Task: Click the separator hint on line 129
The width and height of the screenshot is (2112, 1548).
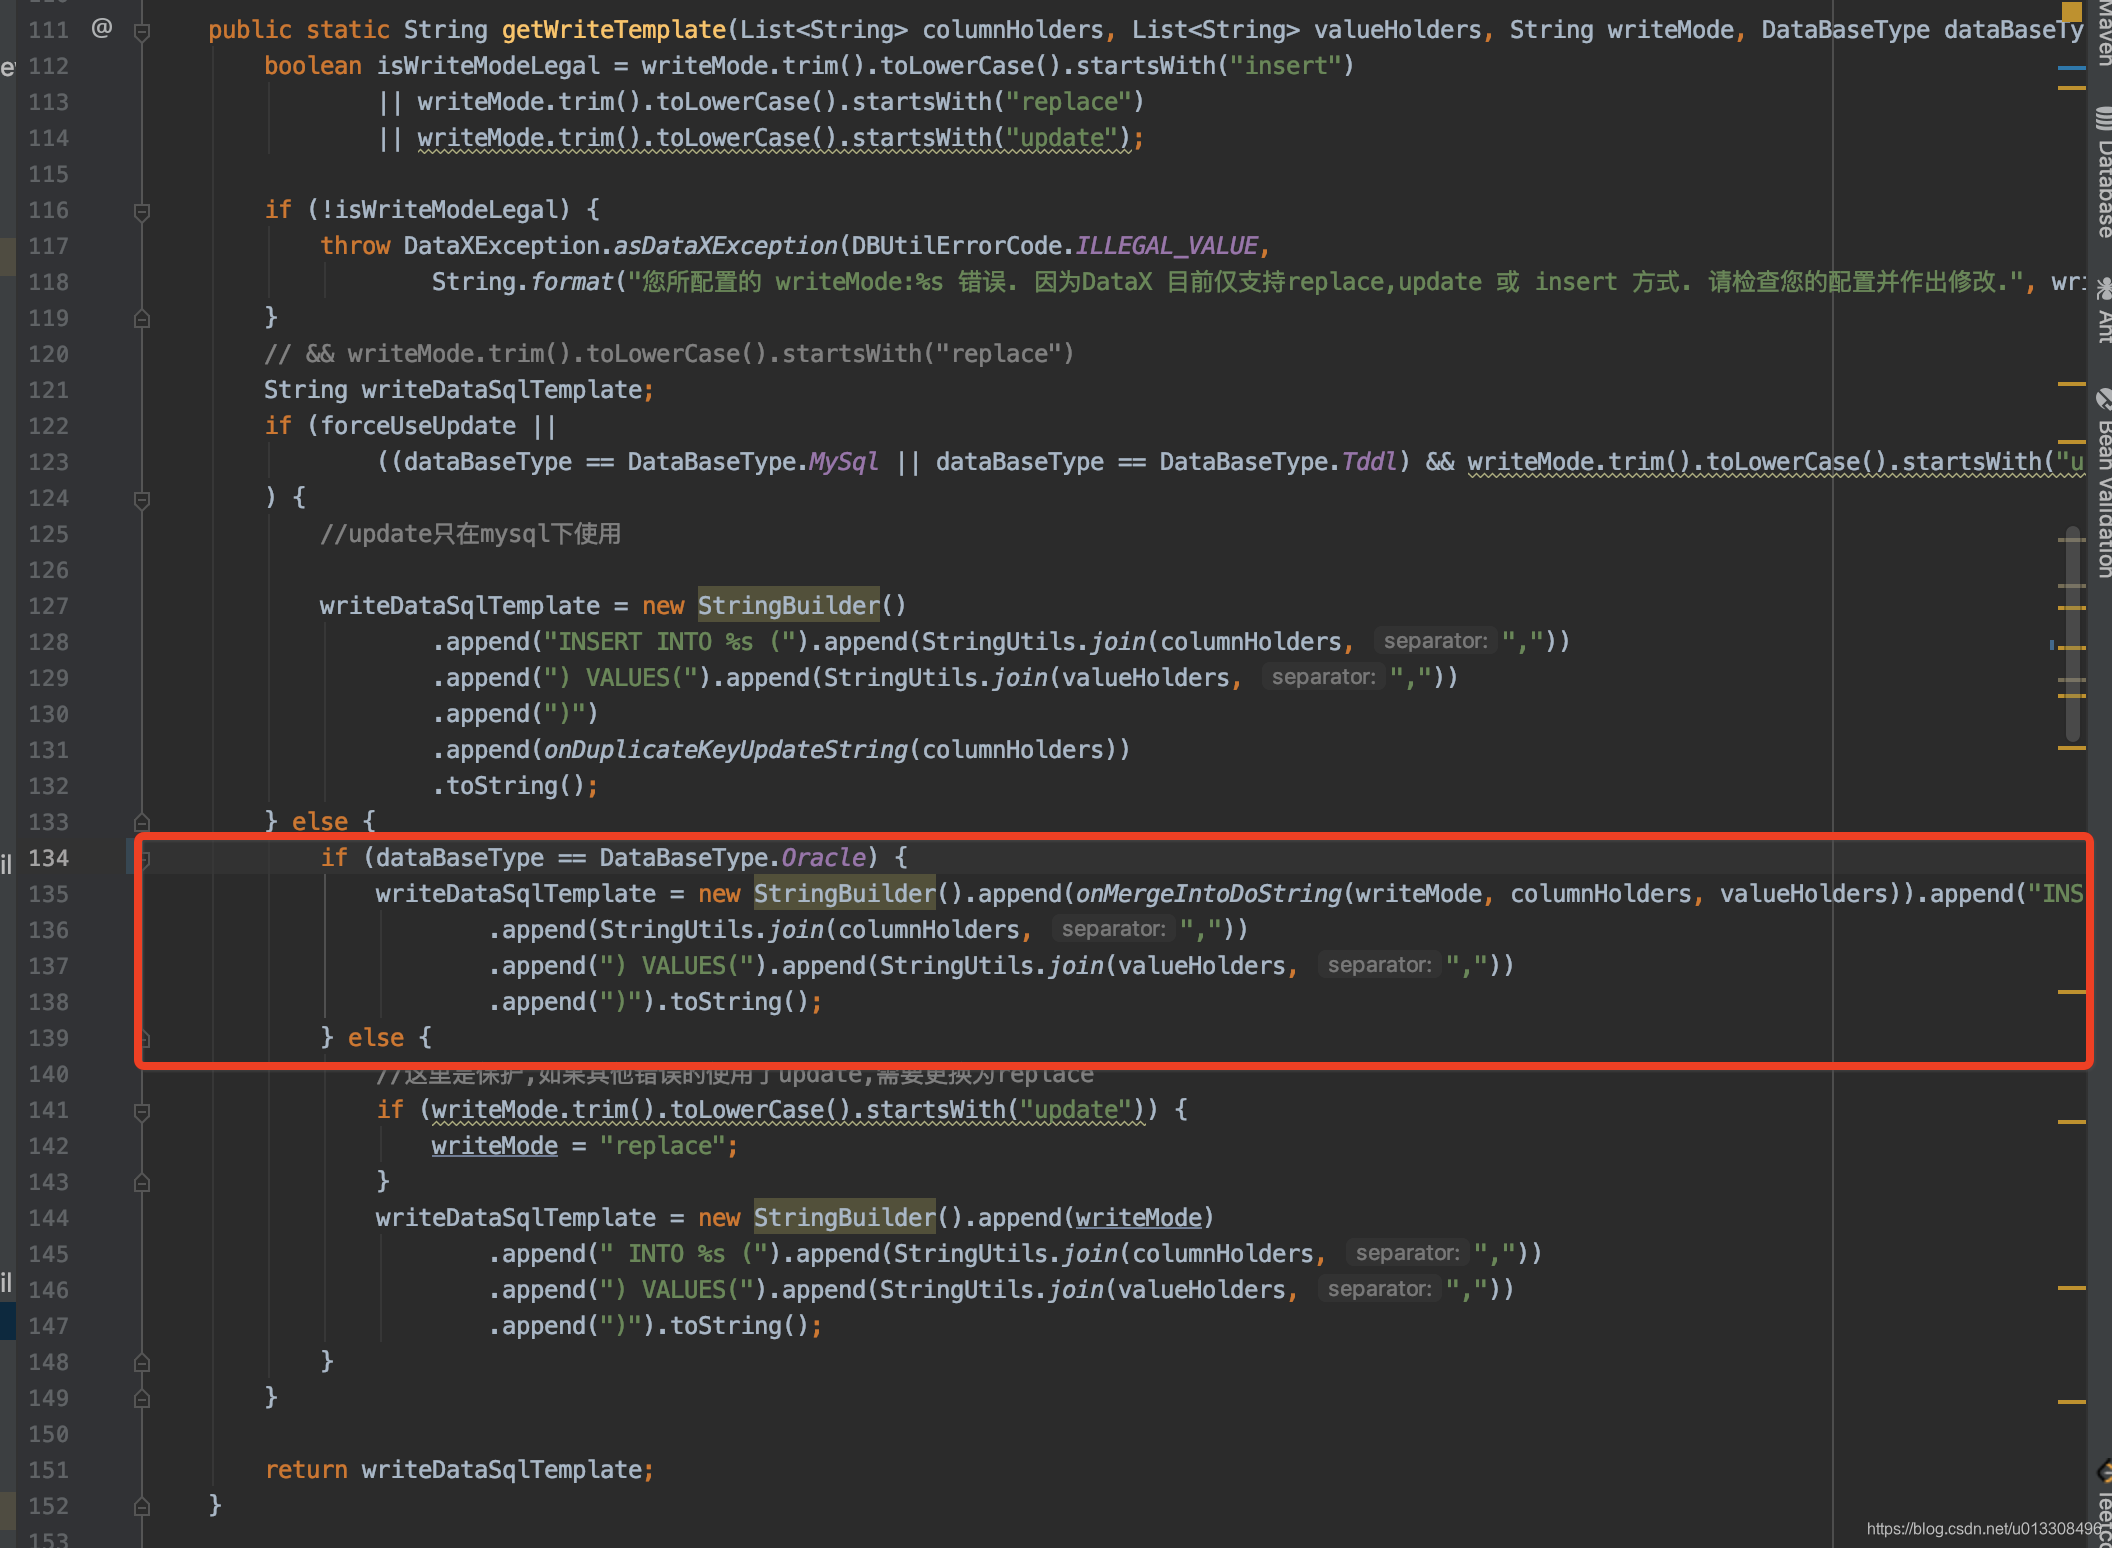Action: (1323, 677)
